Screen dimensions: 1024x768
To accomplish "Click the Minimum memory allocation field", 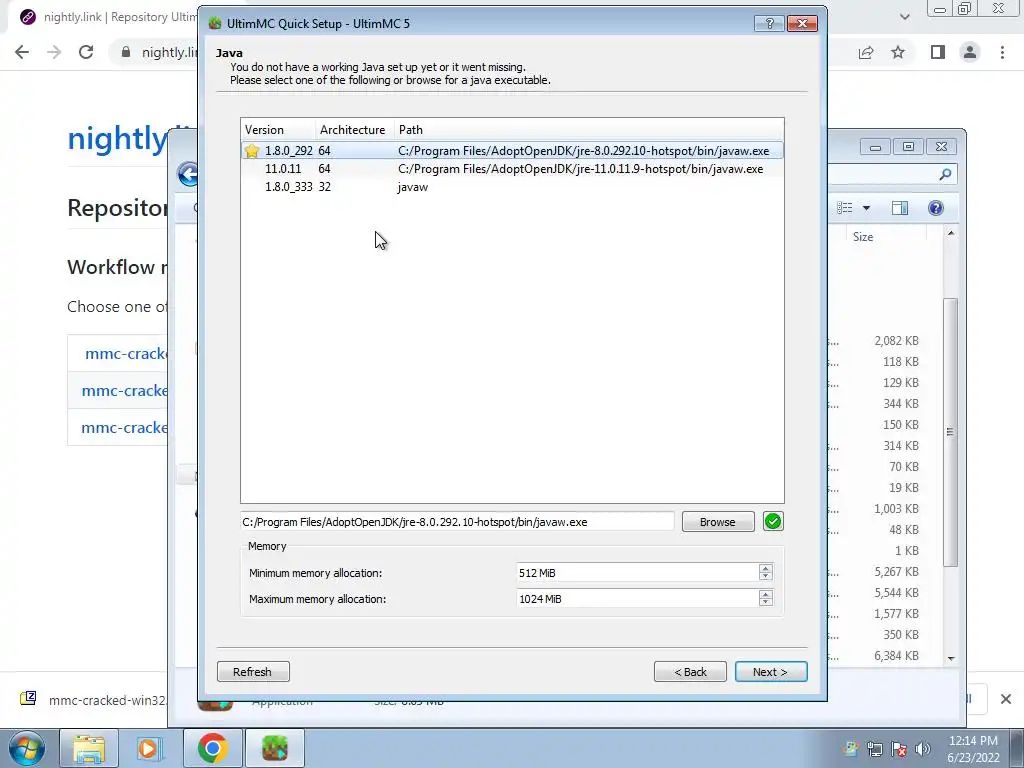I will (637, 573).
